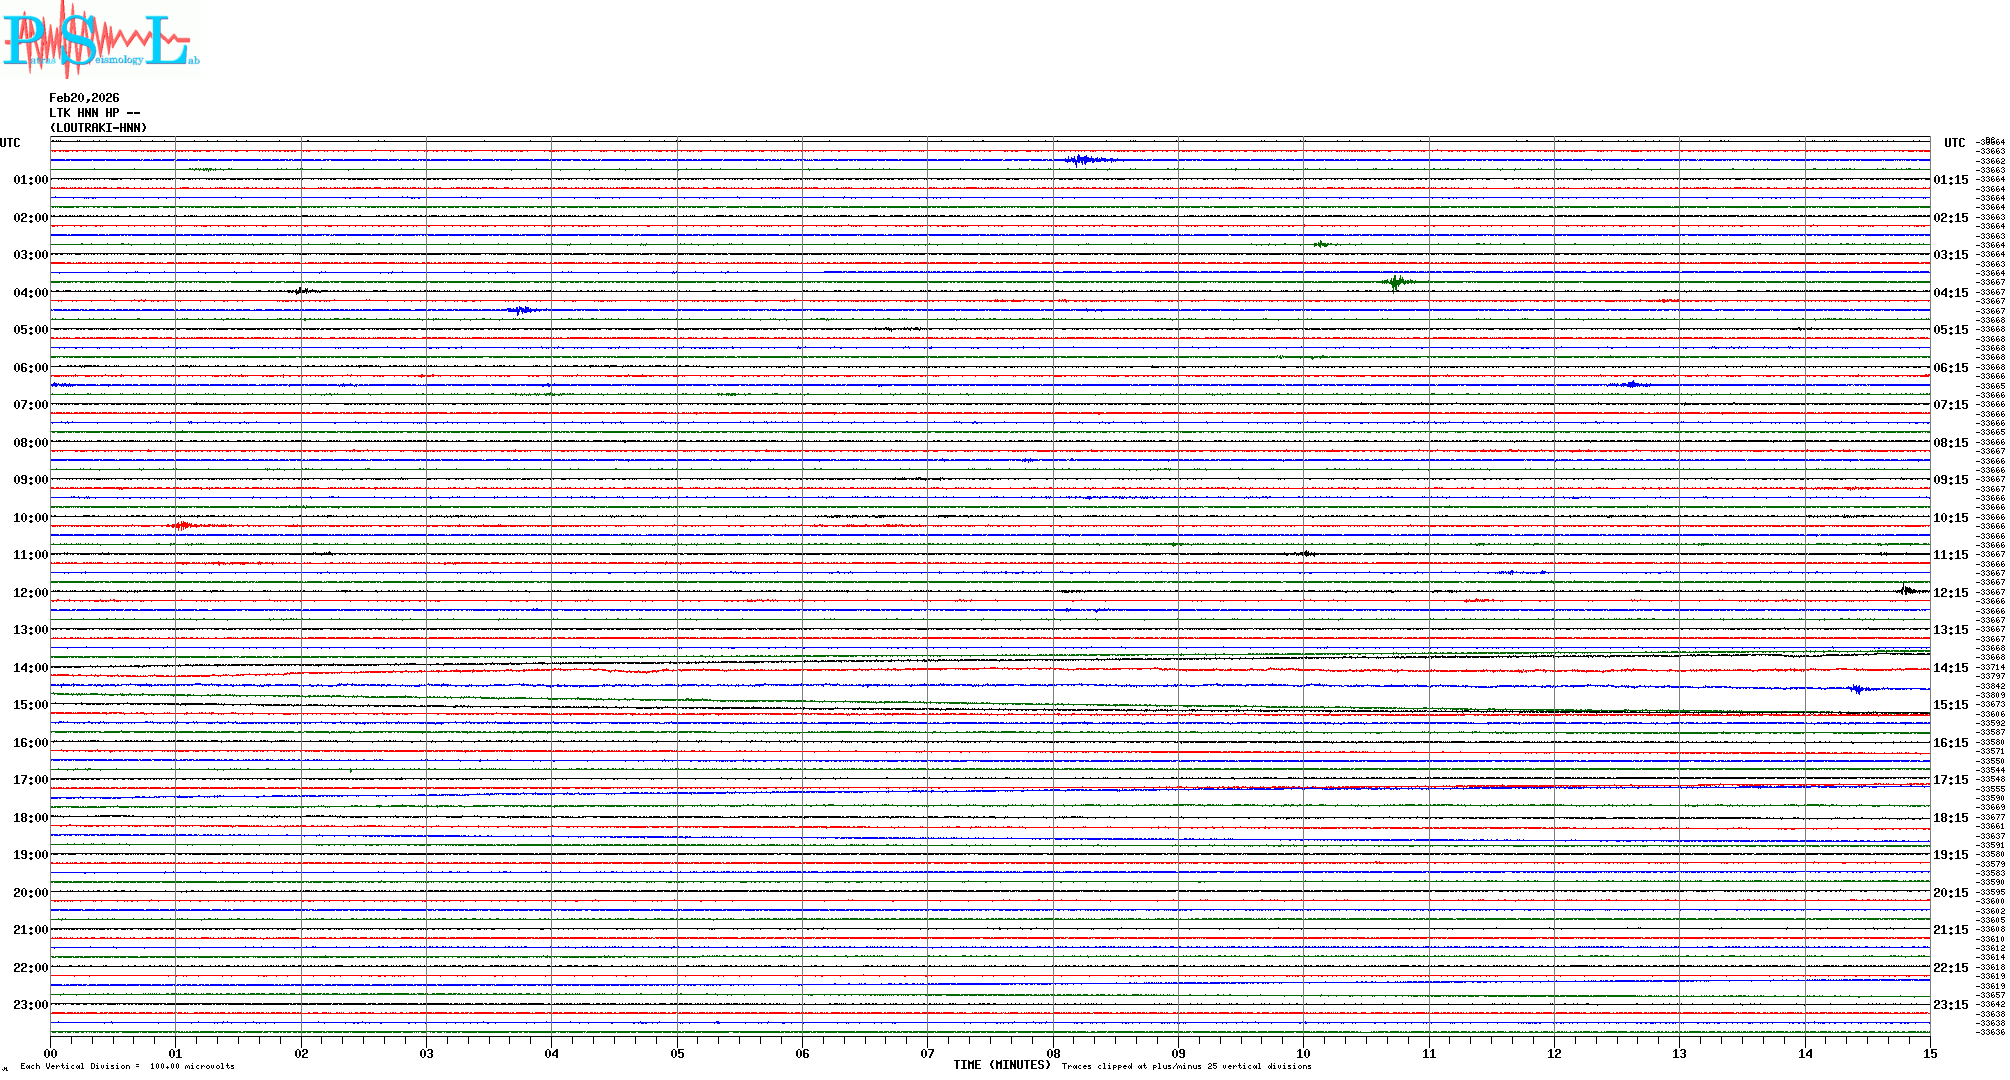Click the black event at end of 12:00 row
Image resolution: width=2010 pixels, height=1080 pixels.
1908,591
